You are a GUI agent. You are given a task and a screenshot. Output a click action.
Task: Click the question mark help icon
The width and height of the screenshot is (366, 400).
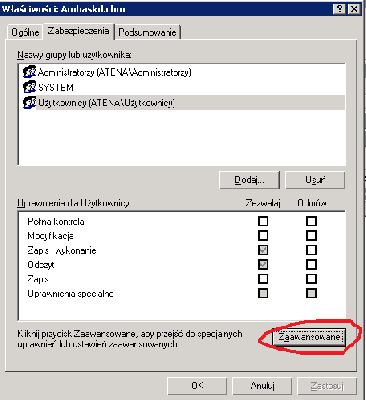pos(340,9)
